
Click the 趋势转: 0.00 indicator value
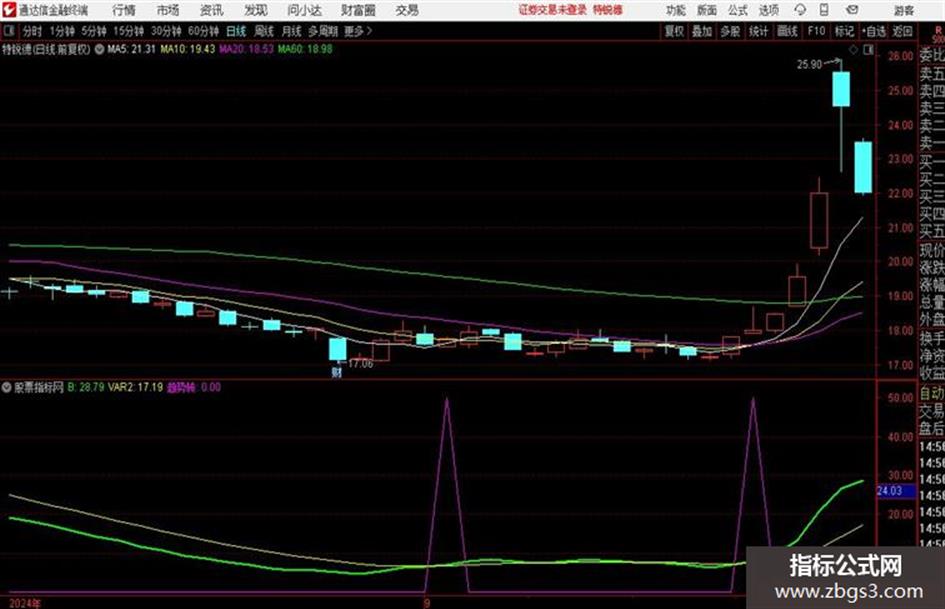click(x=194, y=387)
